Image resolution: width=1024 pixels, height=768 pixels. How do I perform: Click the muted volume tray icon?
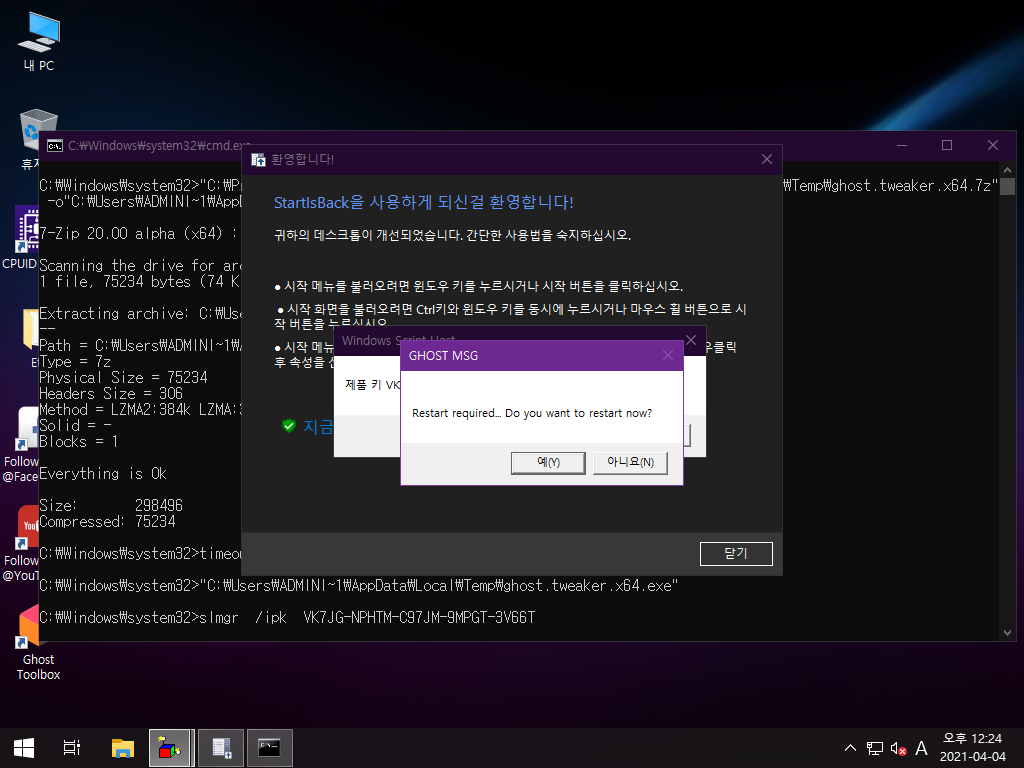899,749
